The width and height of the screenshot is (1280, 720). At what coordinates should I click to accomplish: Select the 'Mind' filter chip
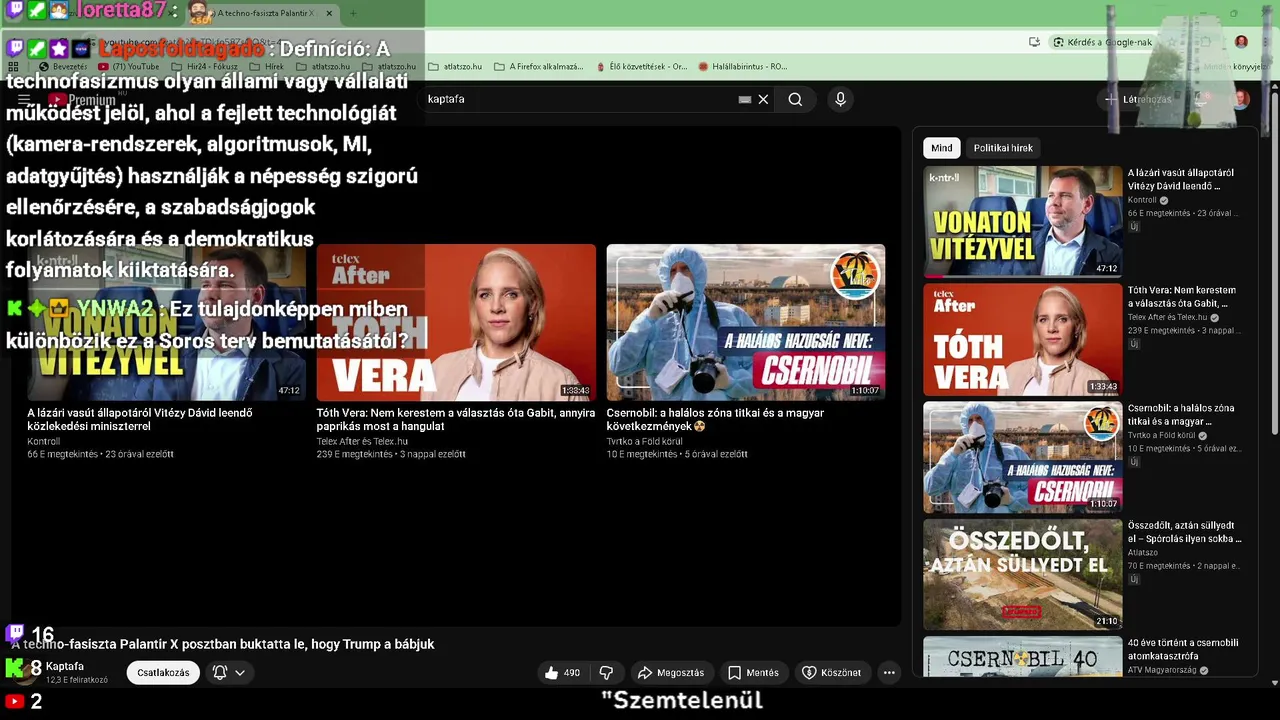(942, 148)
